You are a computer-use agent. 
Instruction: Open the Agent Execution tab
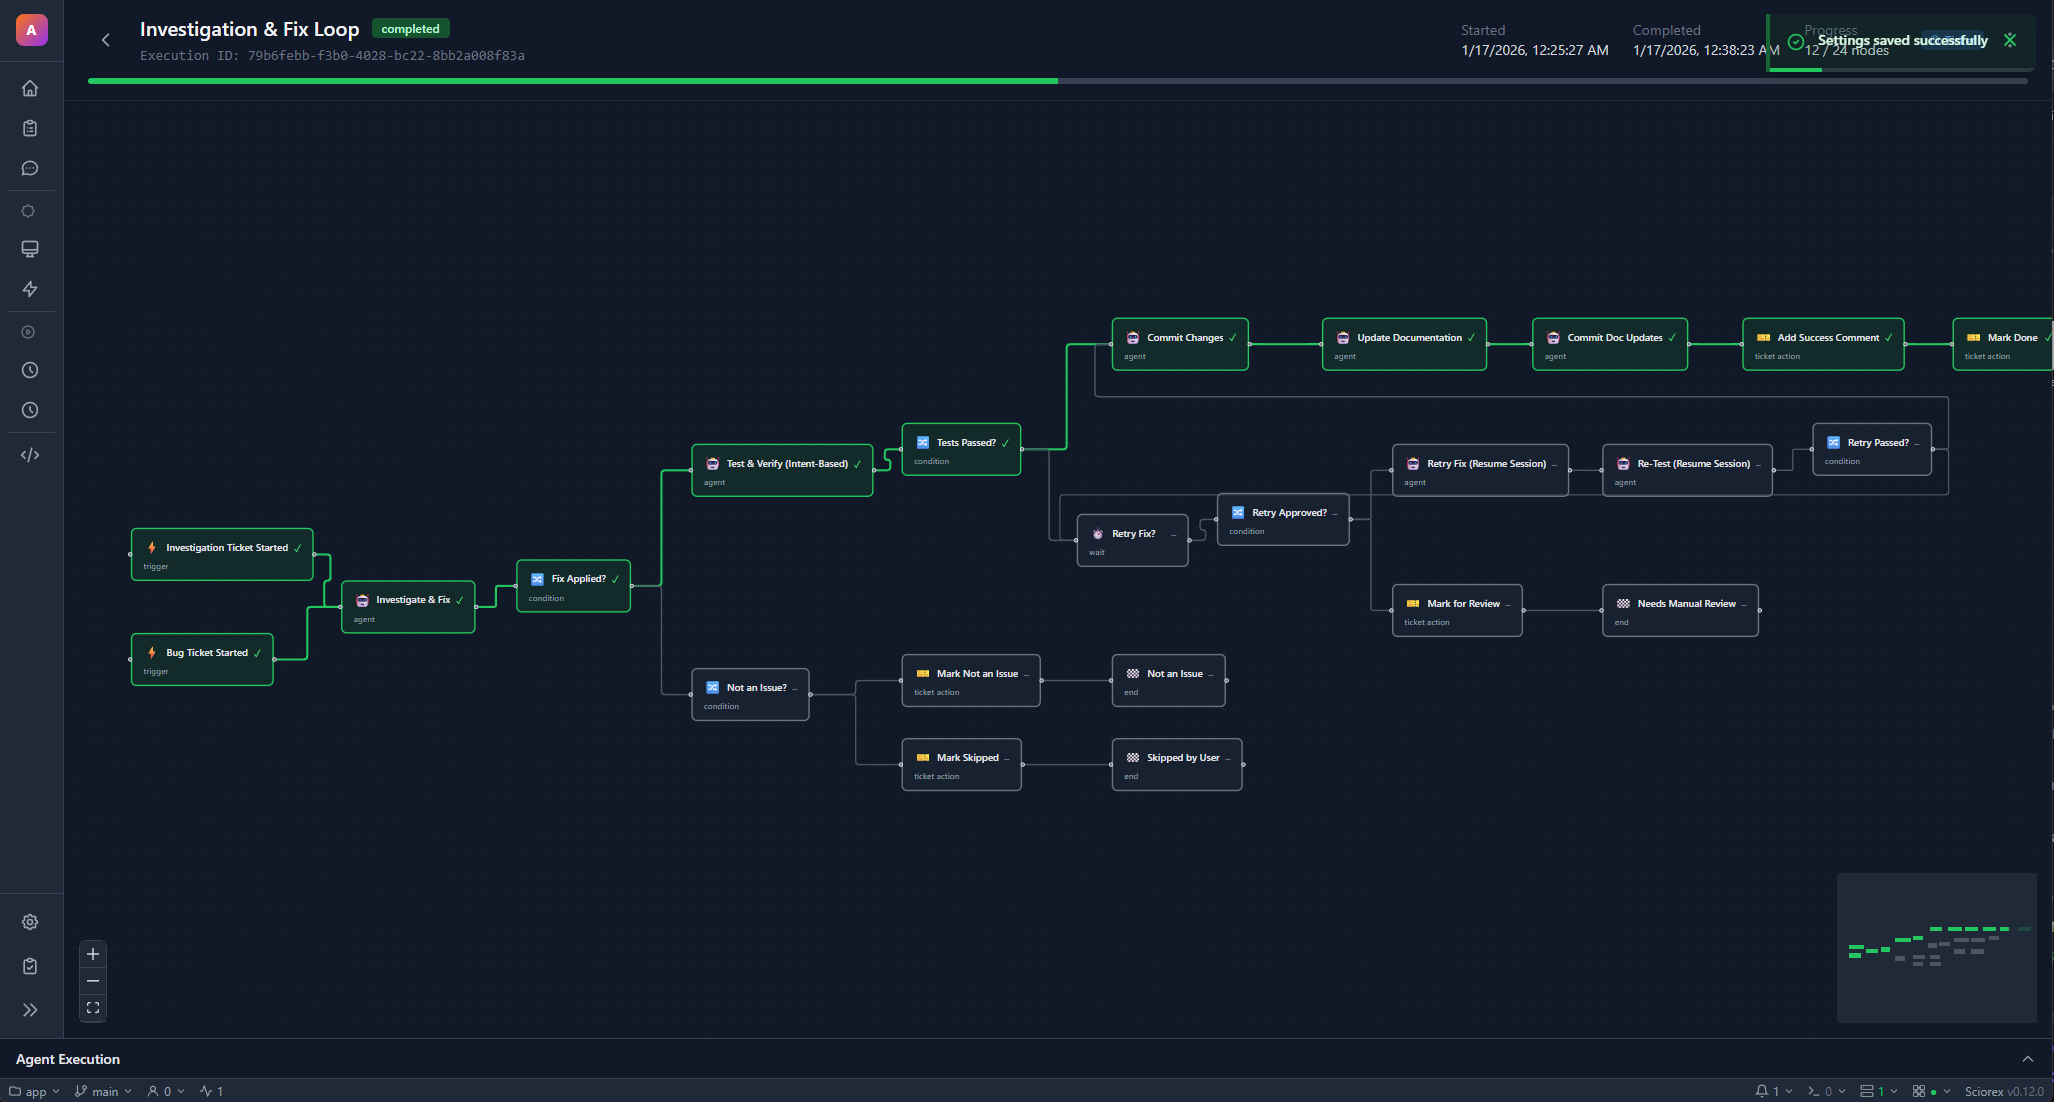[x=67, y=1059]
